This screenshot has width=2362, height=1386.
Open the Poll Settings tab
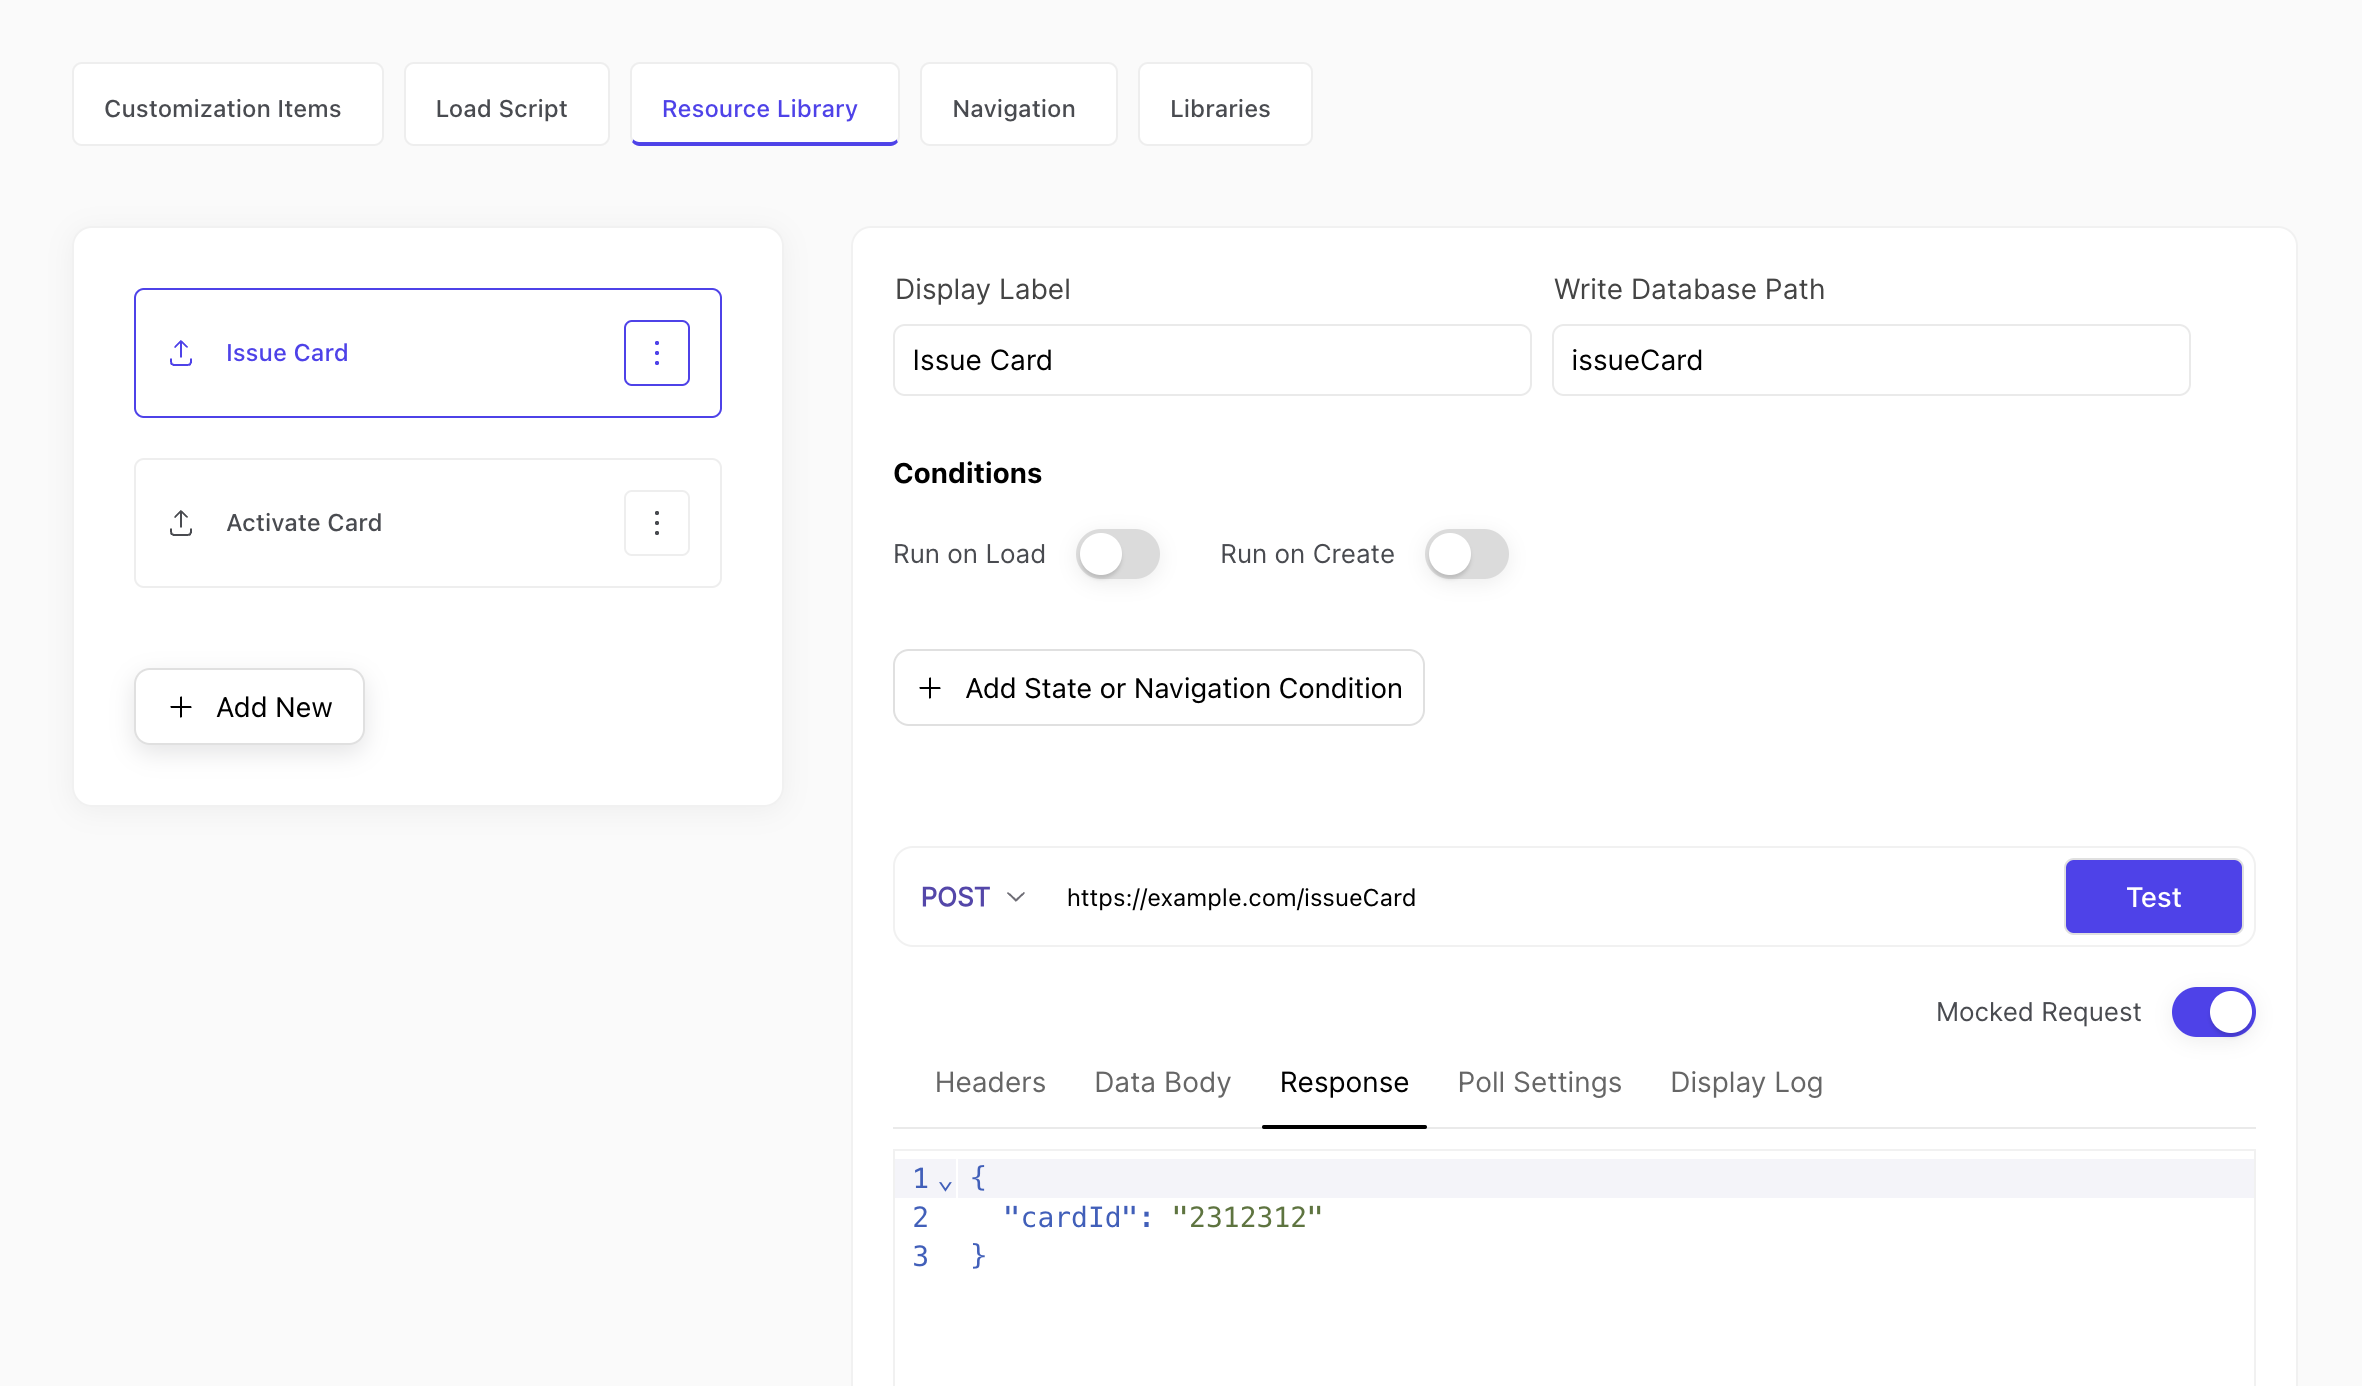pyautogui.click(x=1539, y=1082)
